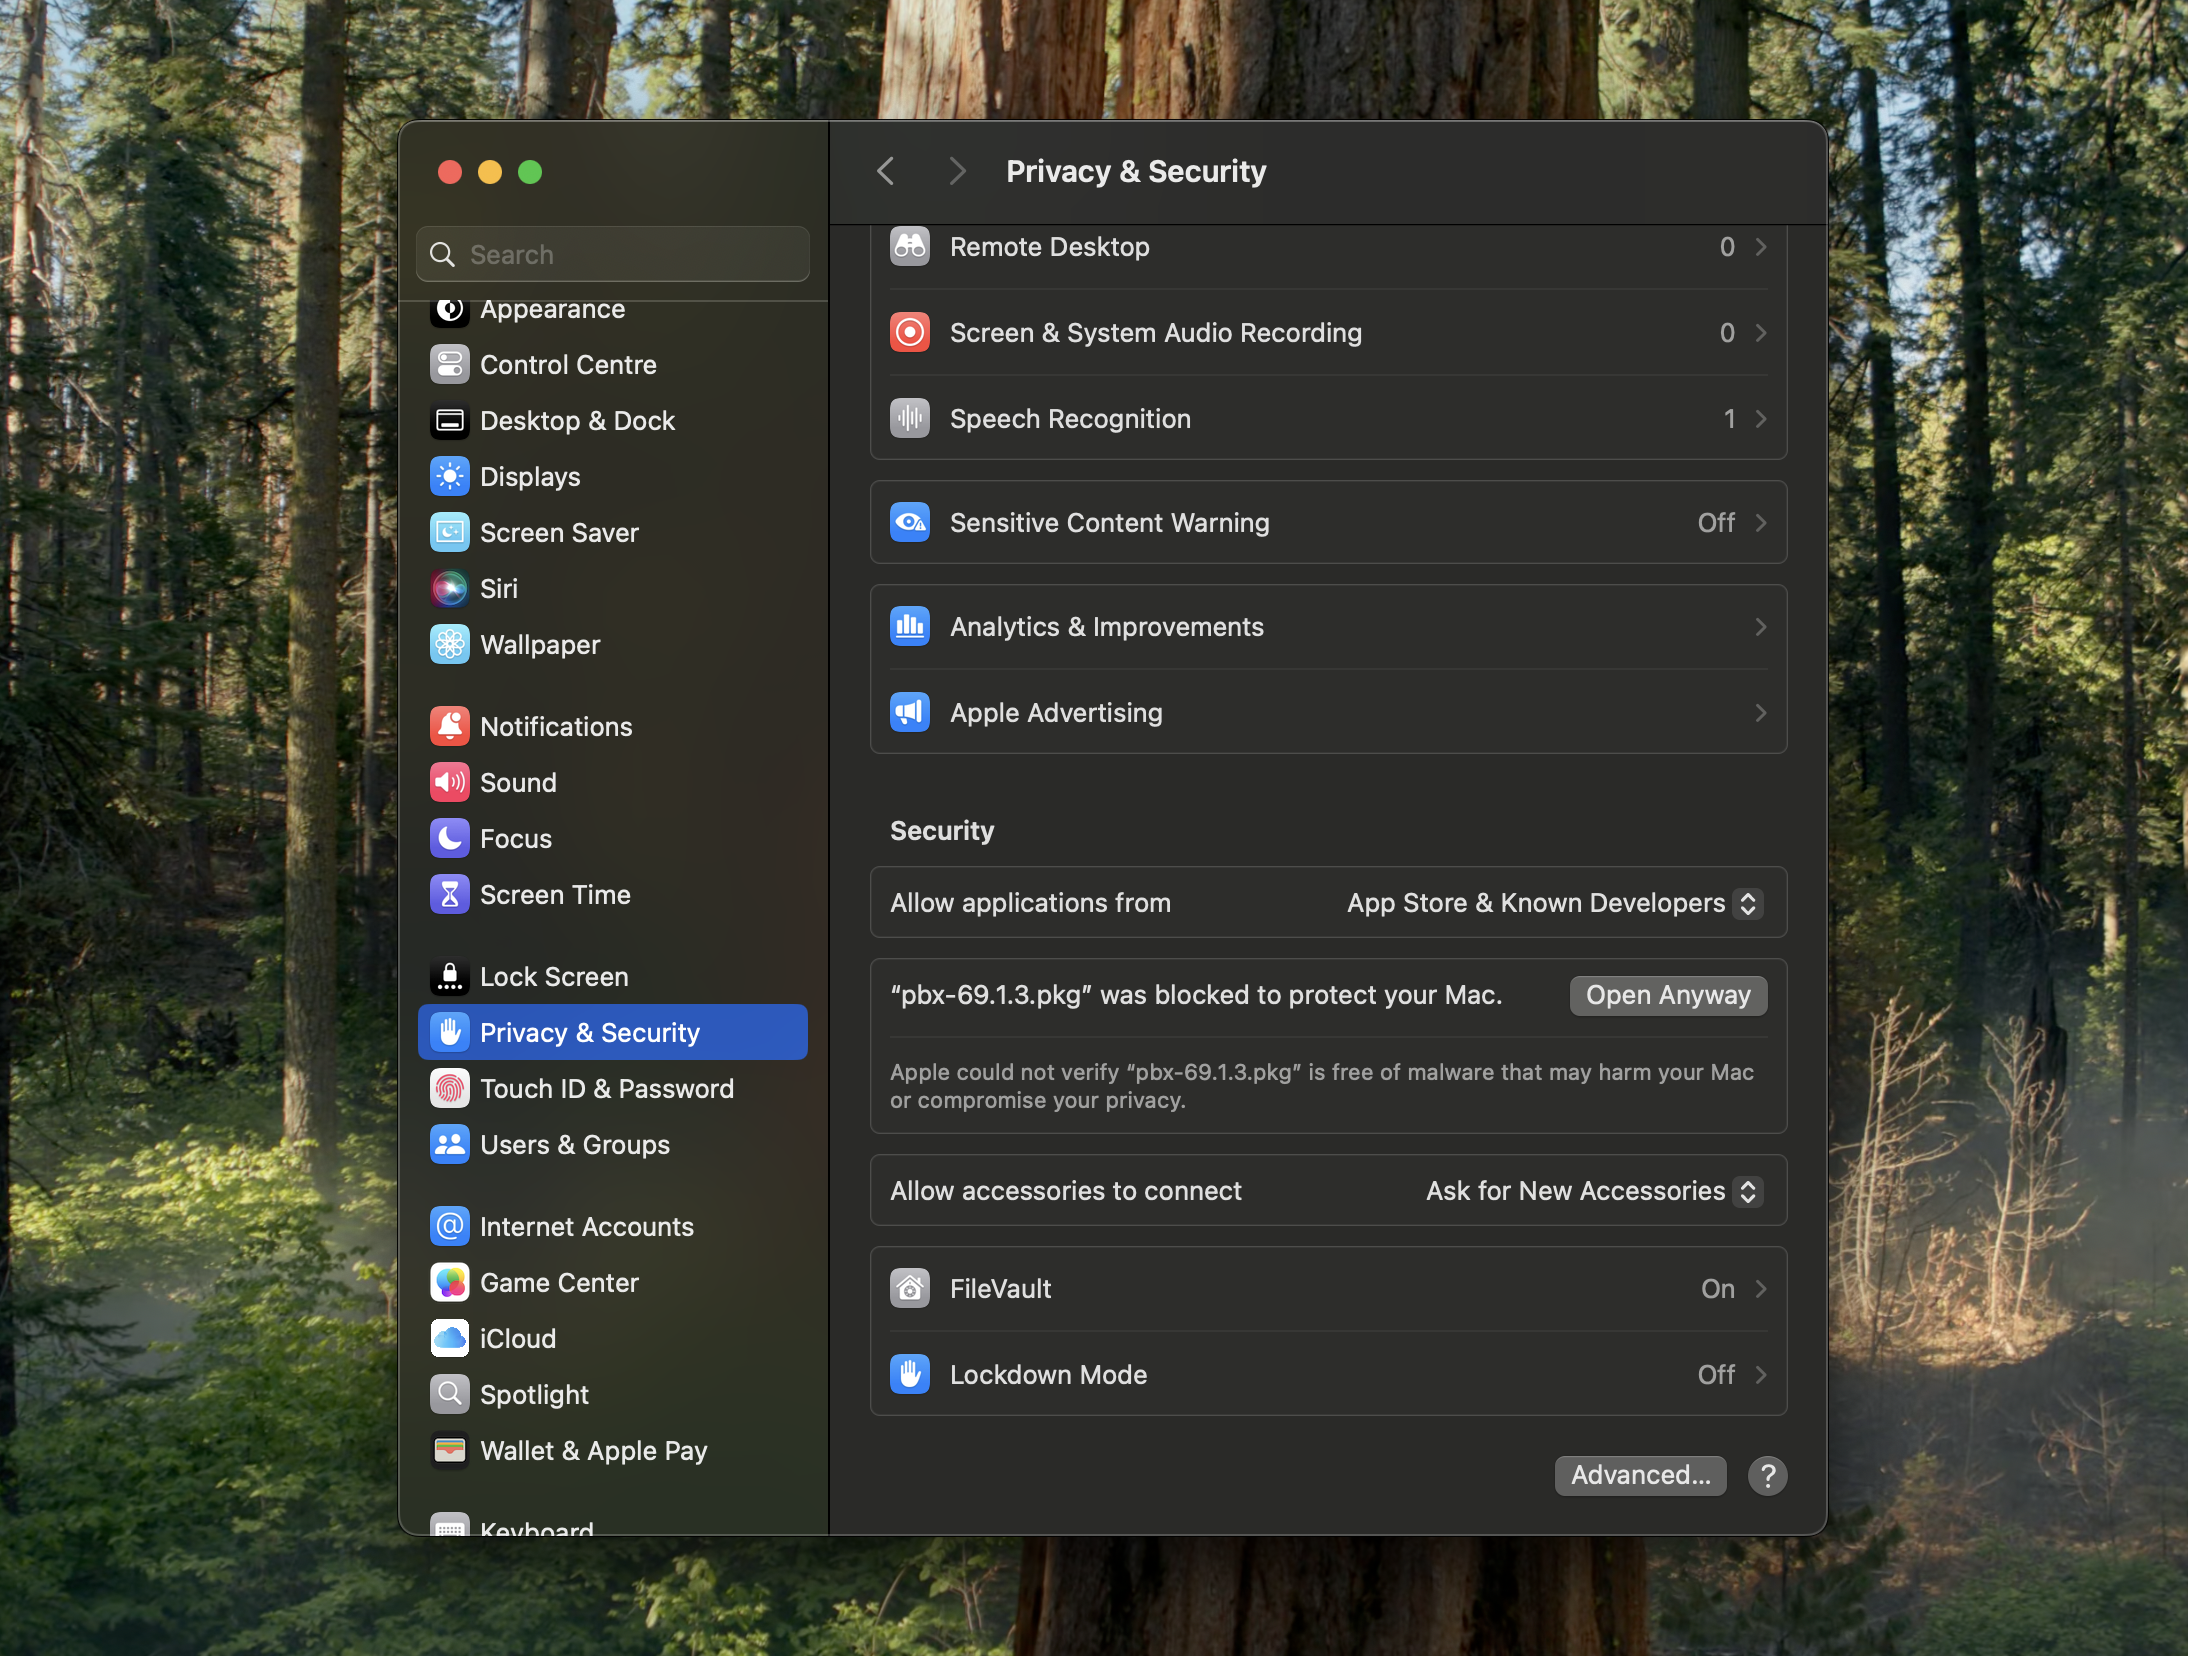
Task: Click inside the Search field
Action: point(611,254)
